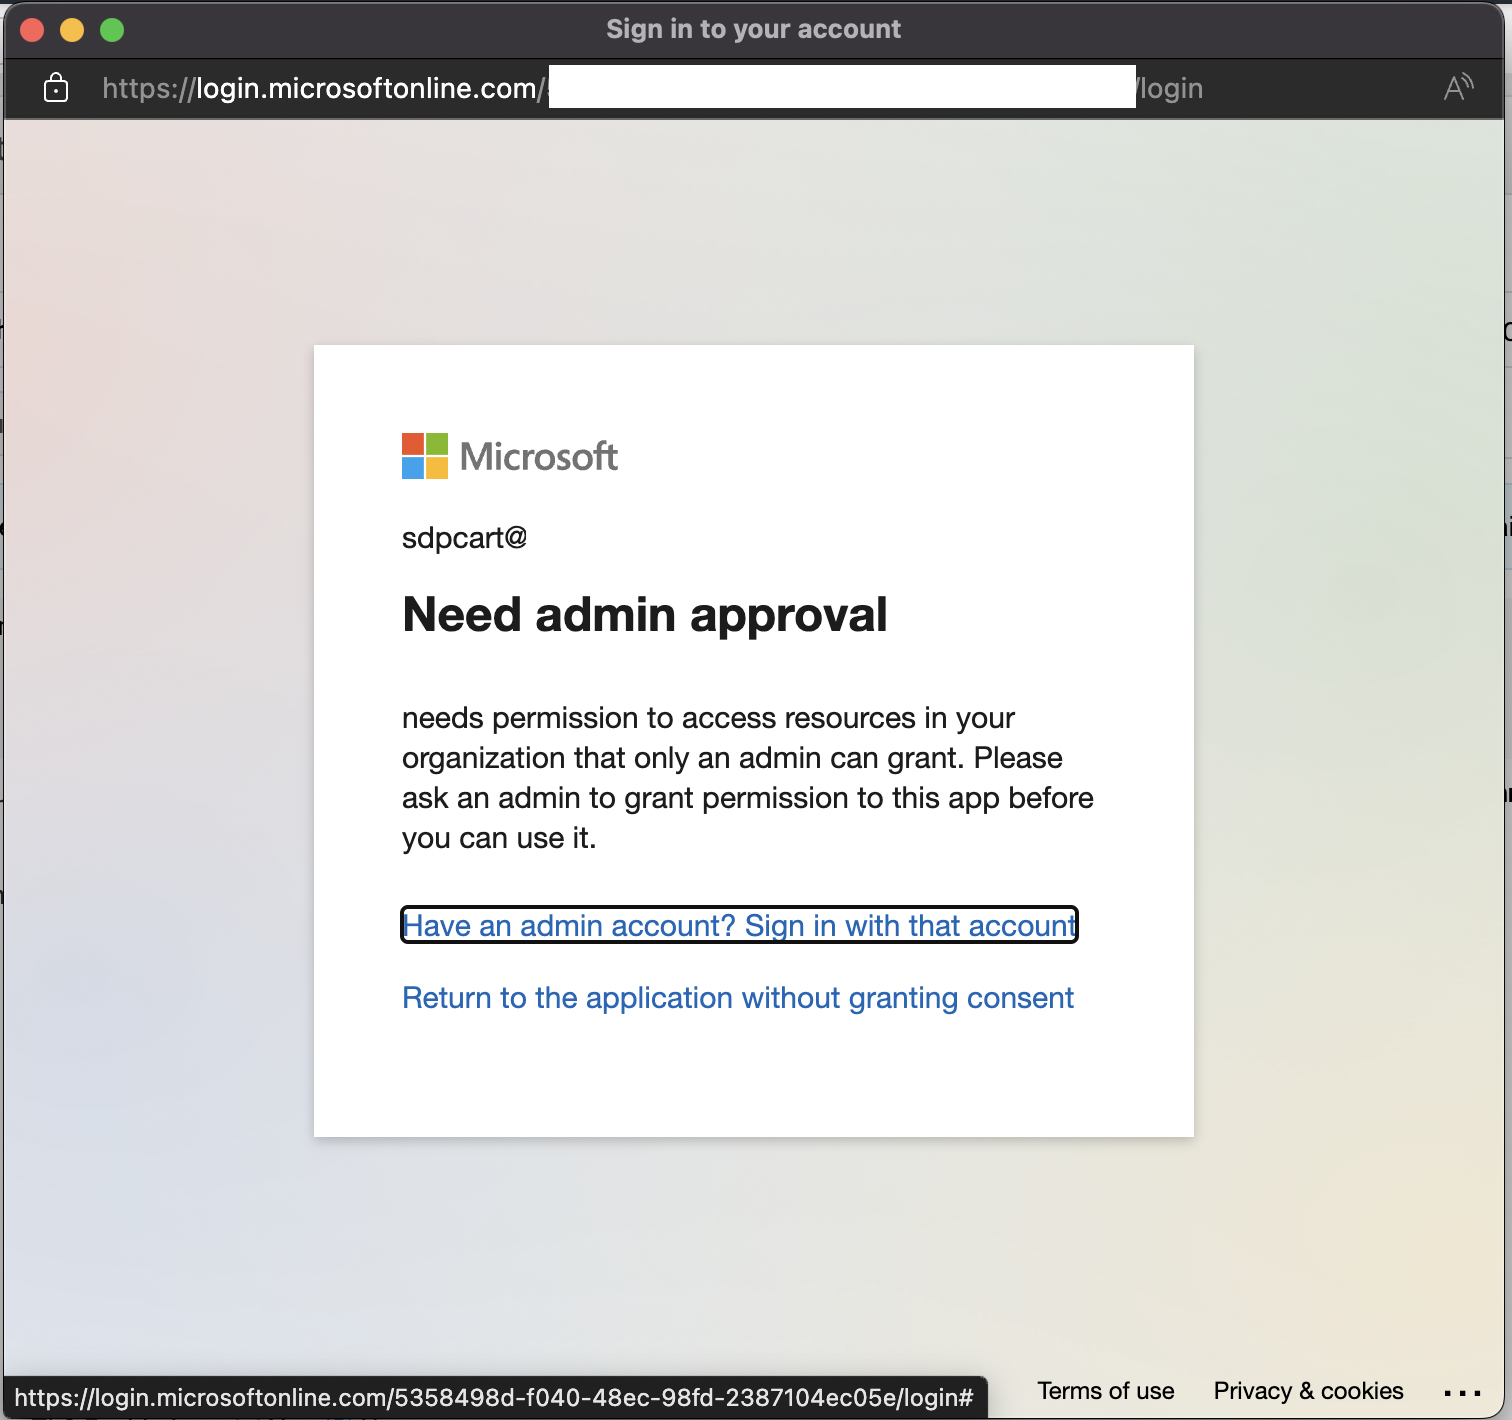Click the blank white area below the consent links
1512x1420 pixels.
click(753, 1080)
